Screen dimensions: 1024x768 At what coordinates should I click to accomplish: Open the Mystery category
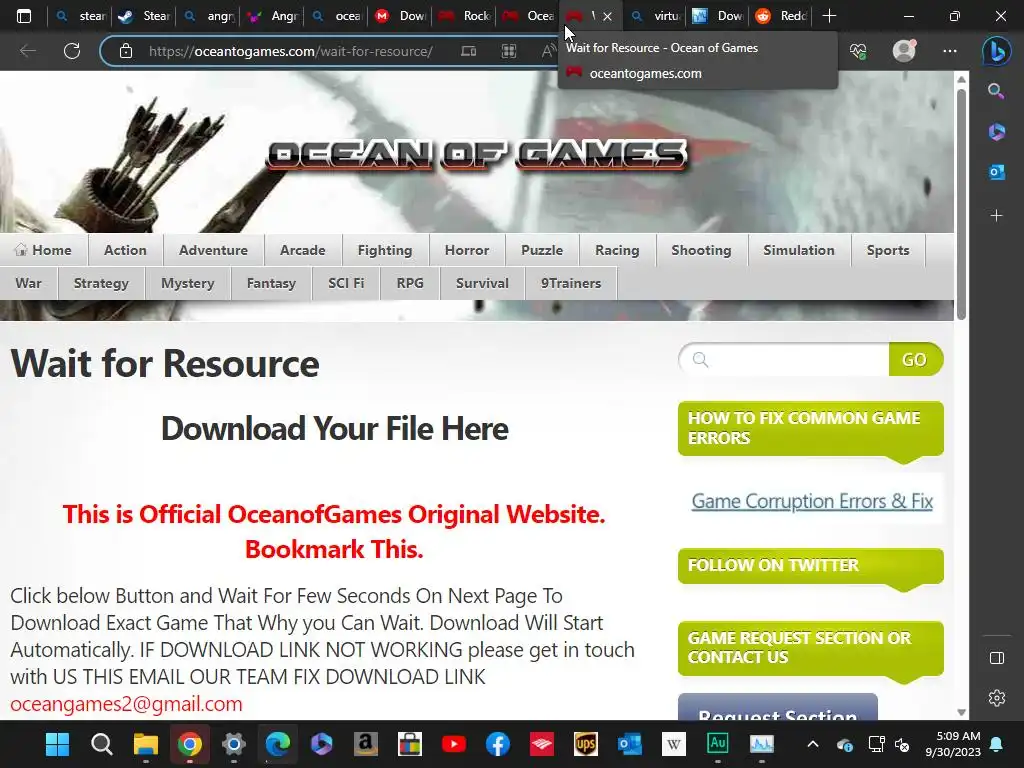[x=187, y=283]
